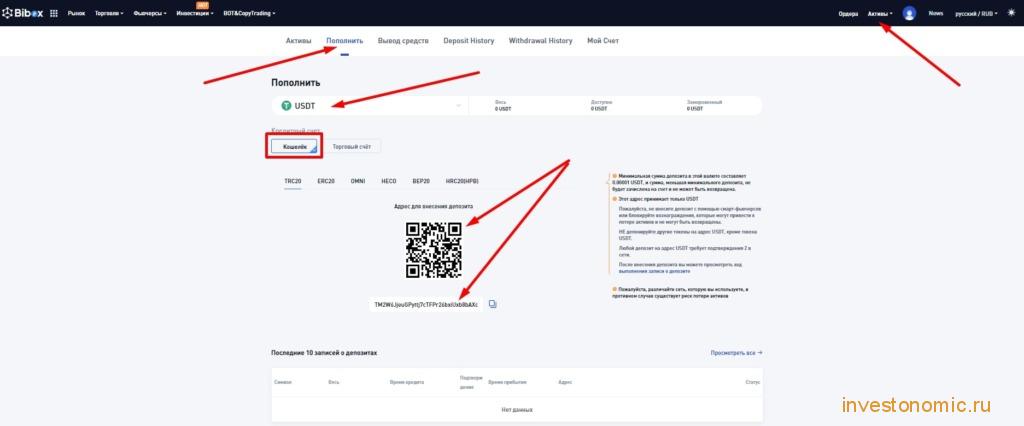
Task: Click the deposit QR code
Action: click(434, 250)
